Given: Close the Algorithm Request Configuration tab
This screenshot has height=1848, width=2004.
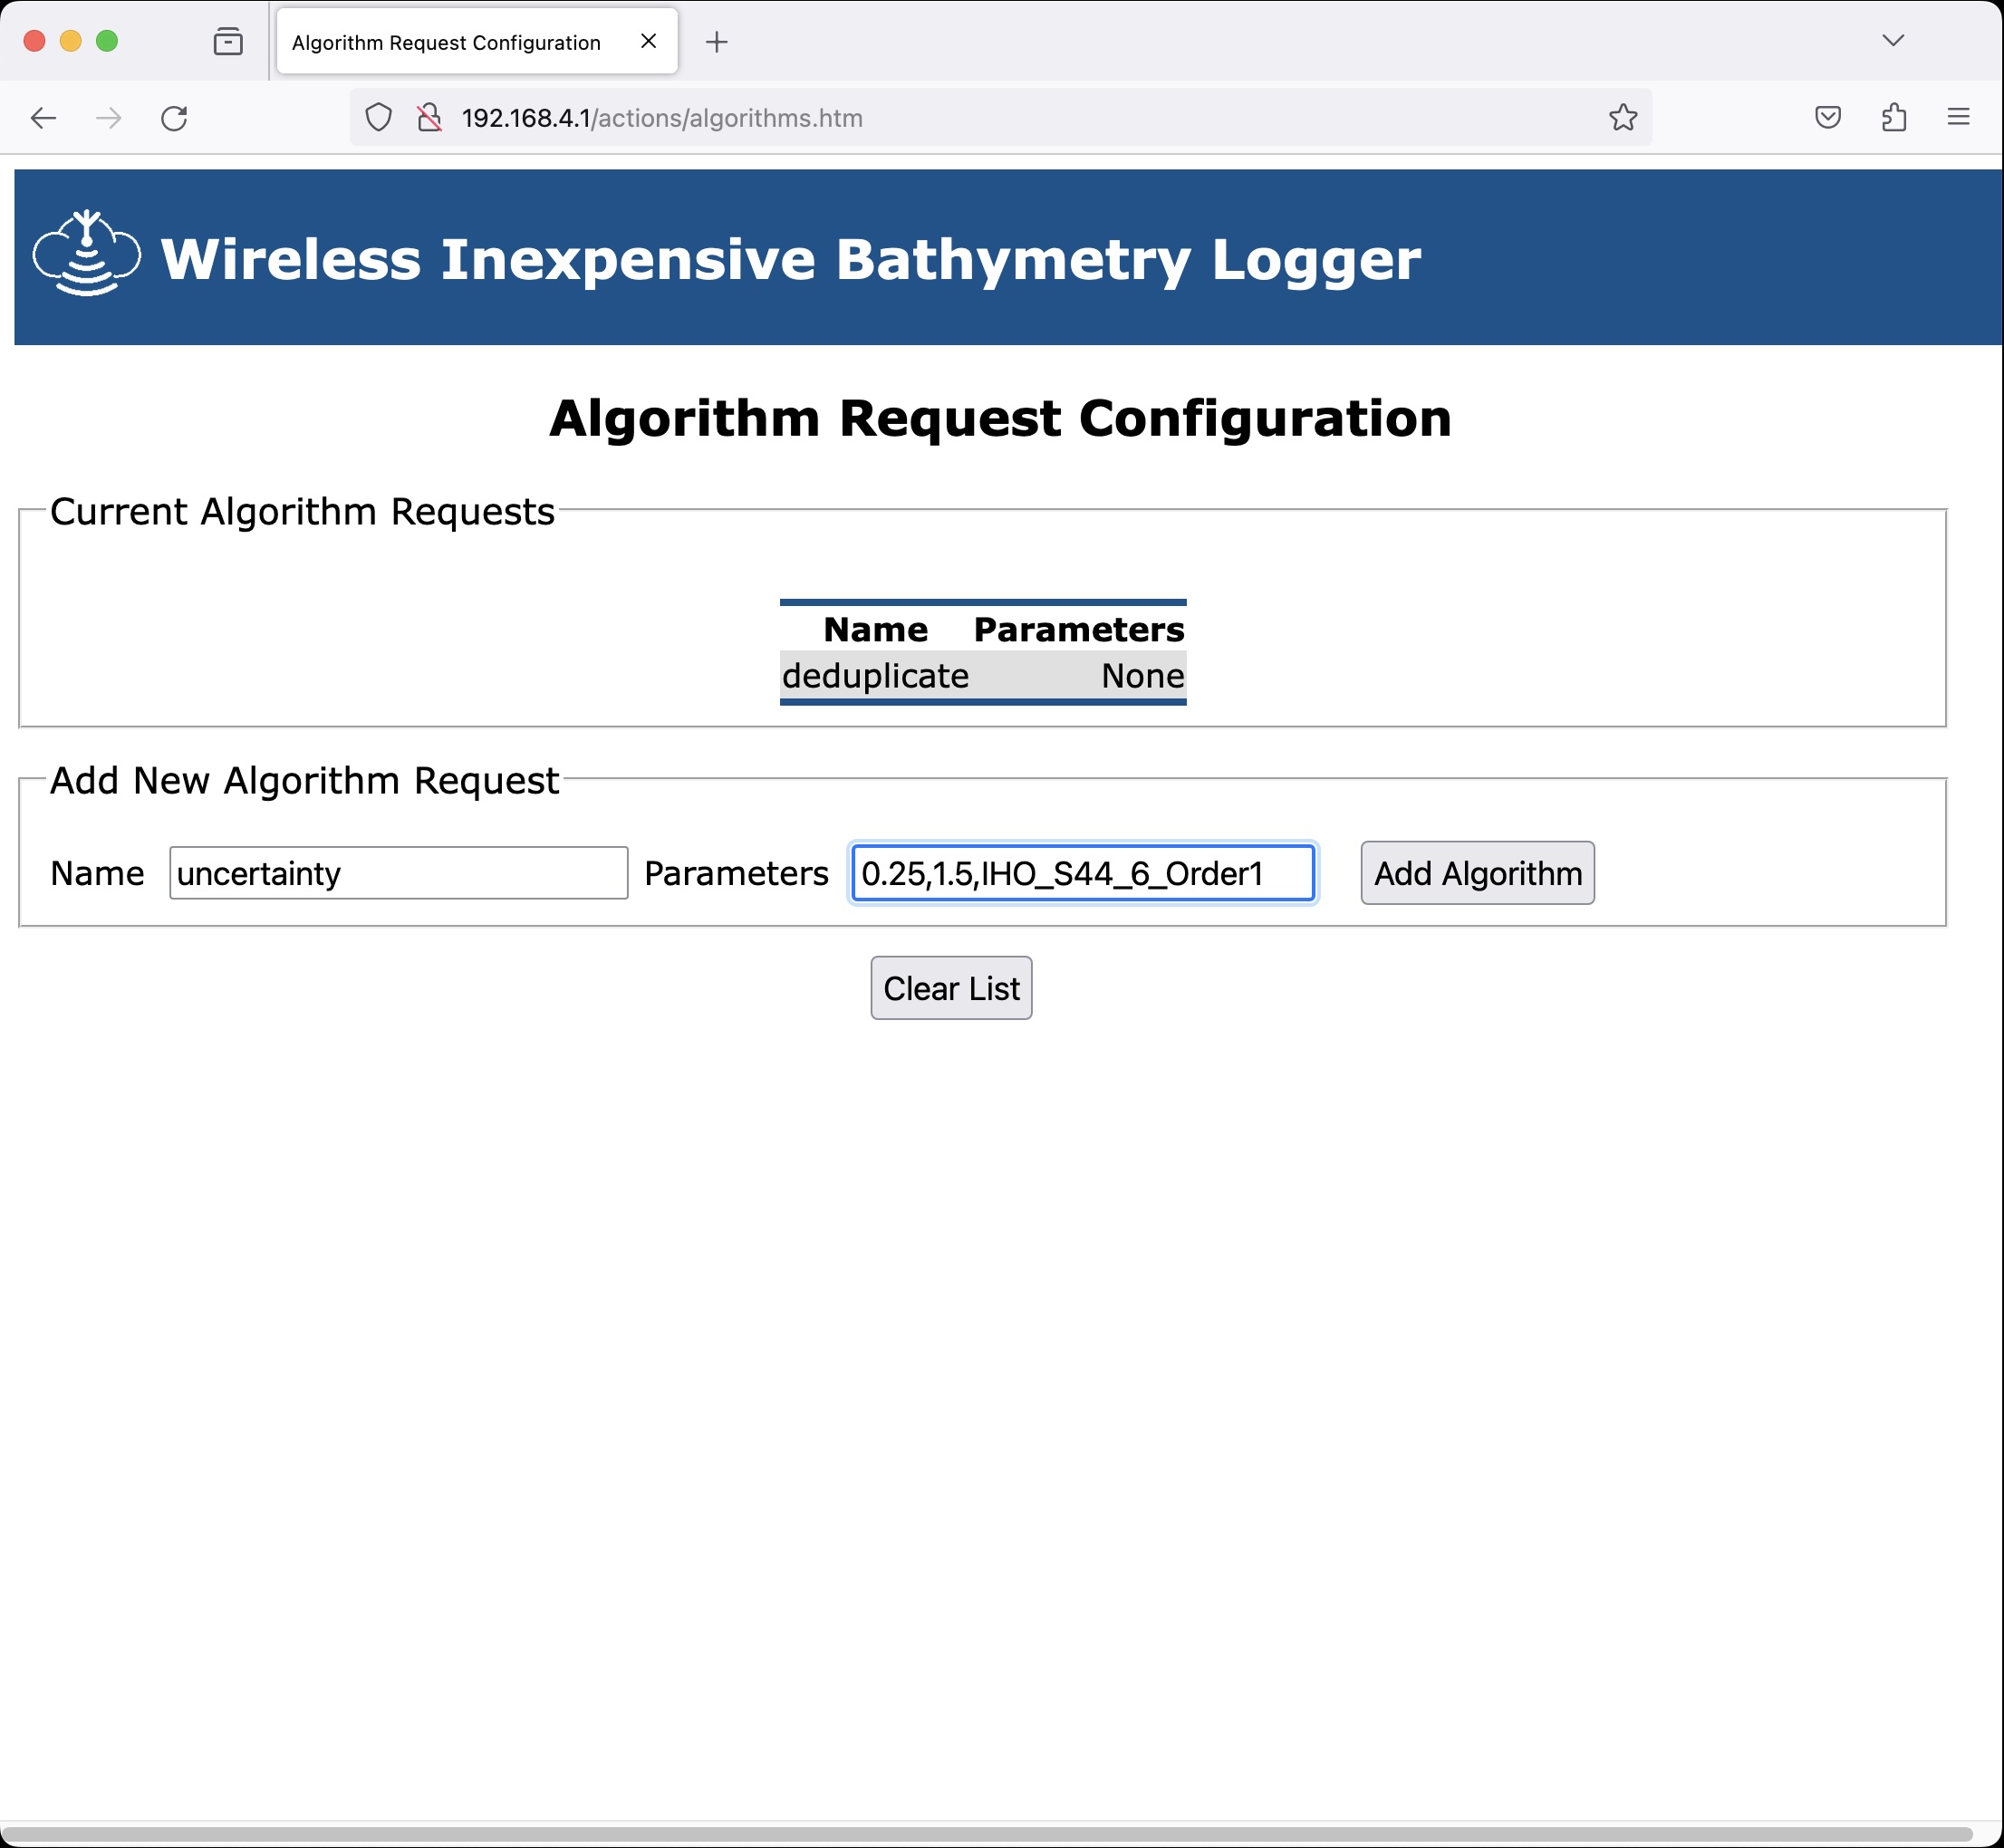Looking at the screenshot, I should 648,41.
